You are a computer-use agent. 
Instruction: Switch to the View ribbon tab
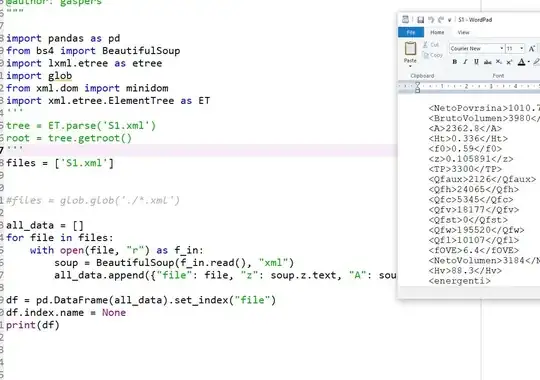463,32
